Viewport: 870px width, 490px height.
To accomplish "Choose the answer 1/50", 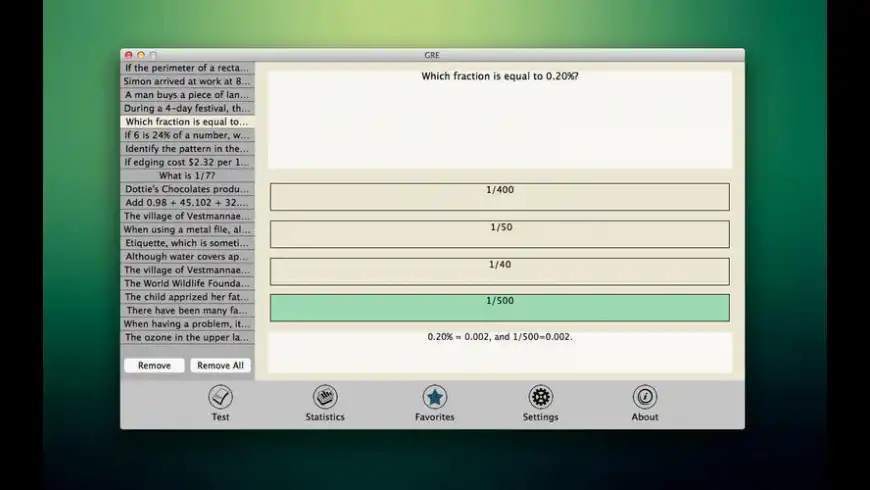I will coord(500,234).
